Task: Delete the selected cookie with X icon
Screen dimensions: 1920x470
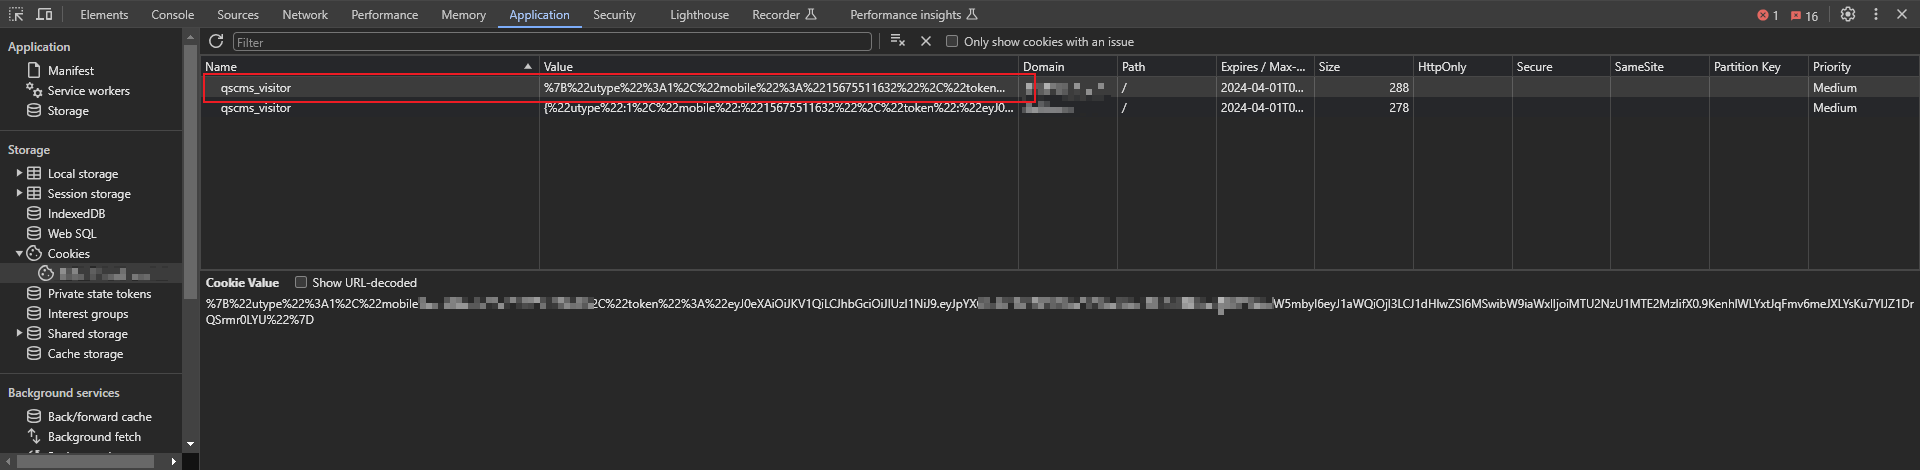Action: pos(926,41)
